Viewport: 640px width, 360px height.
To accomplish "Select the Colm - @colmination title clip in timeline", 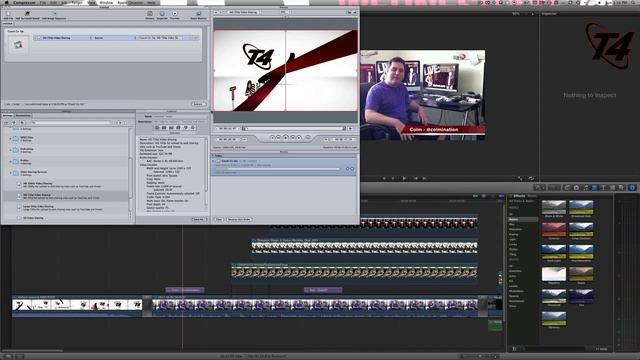I will (x=184, y=290).
